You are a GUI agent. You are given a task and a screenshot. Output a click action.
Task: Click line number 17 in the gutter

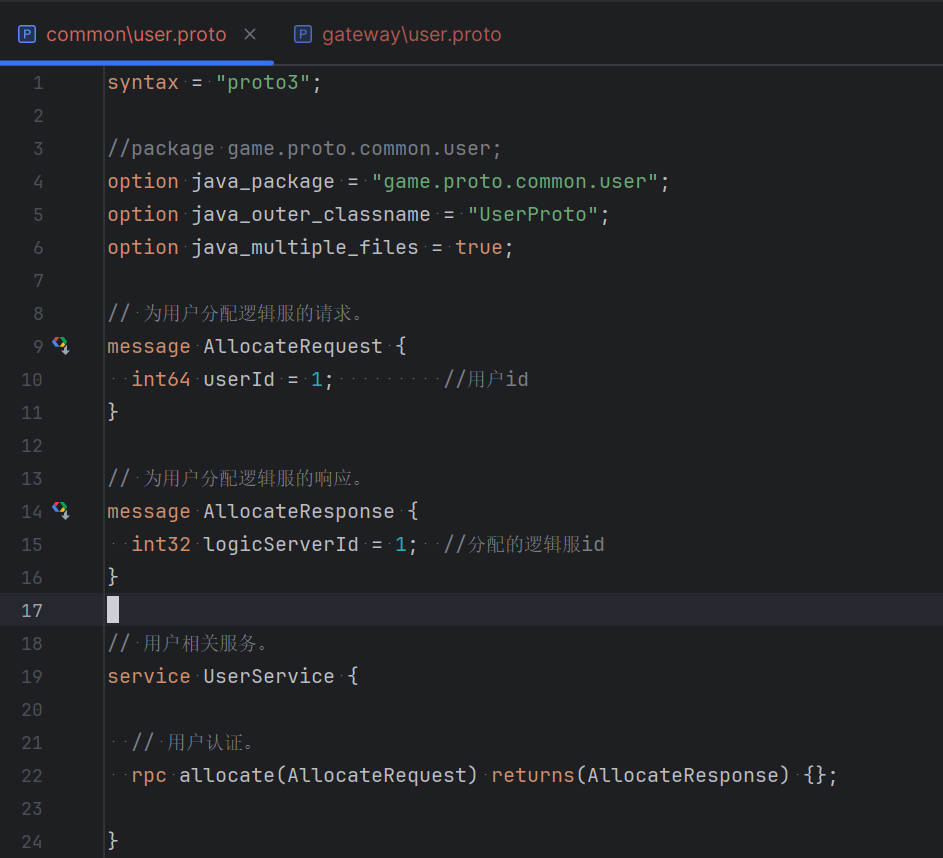tap(31, 610)
